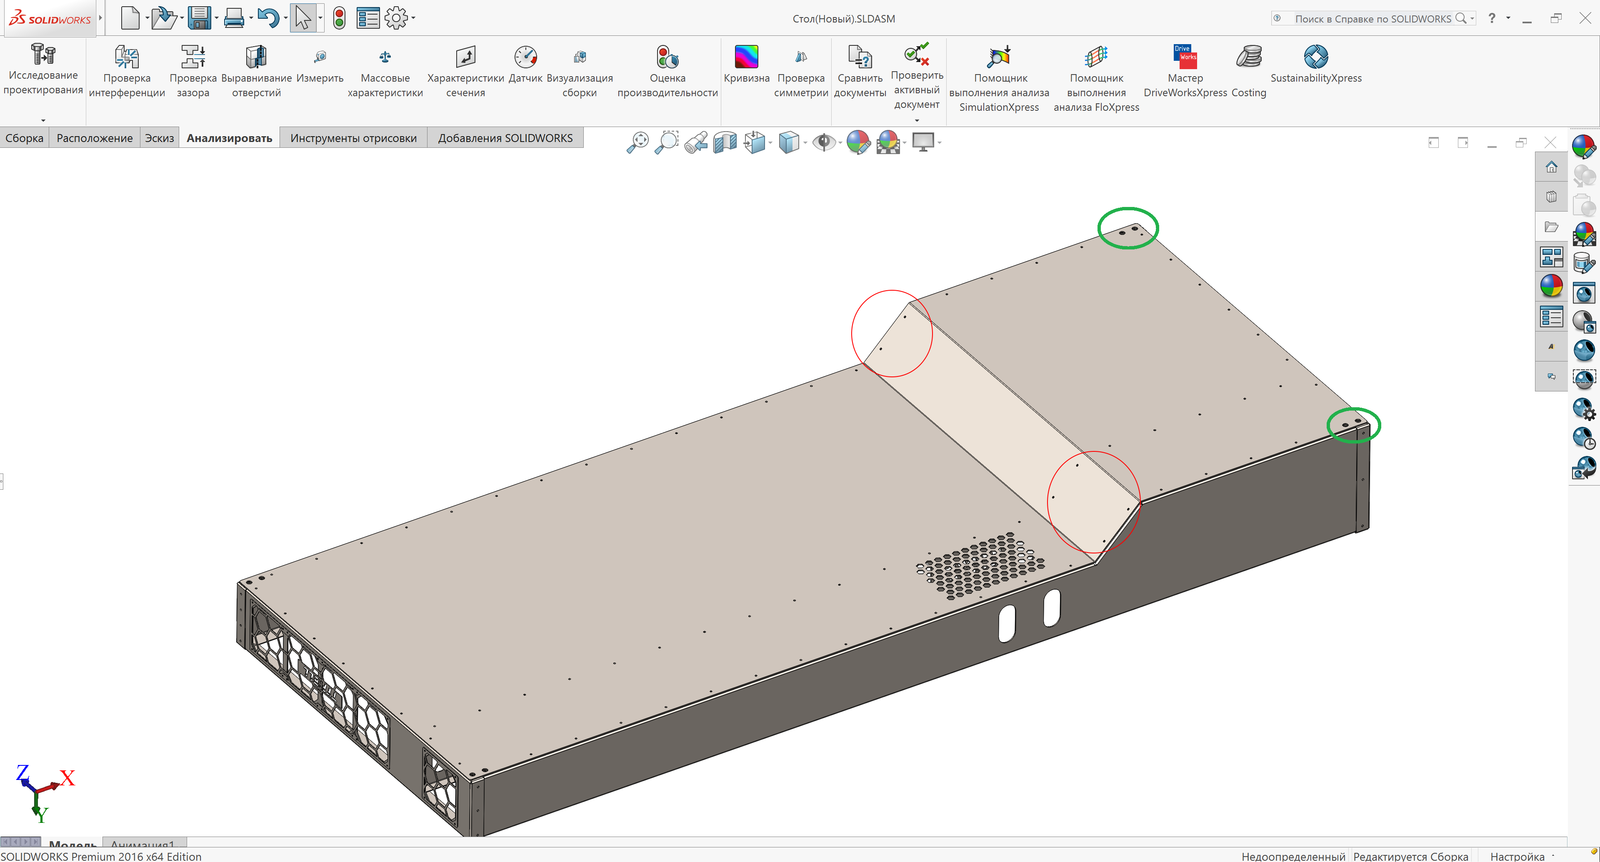This screenshot has height=862, width=1600.
Task: Open Инструменты отрисовки tab
Action: pos(353,138)
